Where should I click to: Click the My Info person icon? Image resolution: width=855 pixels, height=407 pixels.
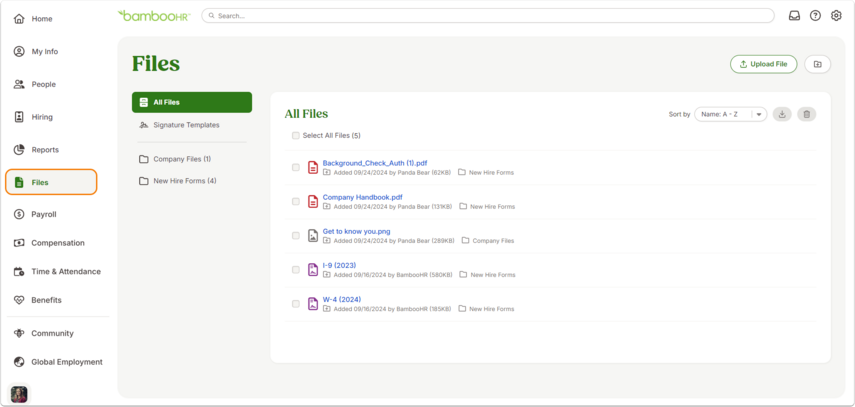point(19,52)
